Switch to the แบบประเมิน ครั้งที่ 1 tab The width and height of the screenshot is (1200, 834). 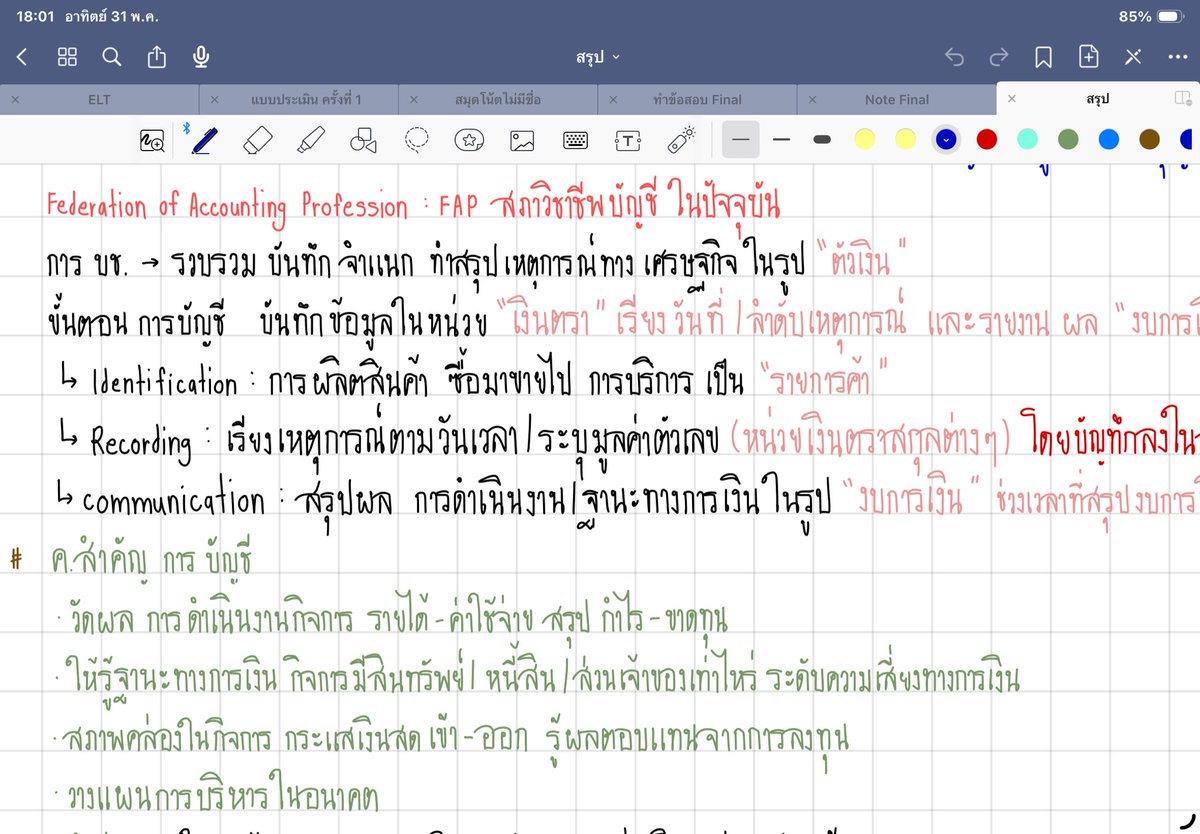point(306,99)
